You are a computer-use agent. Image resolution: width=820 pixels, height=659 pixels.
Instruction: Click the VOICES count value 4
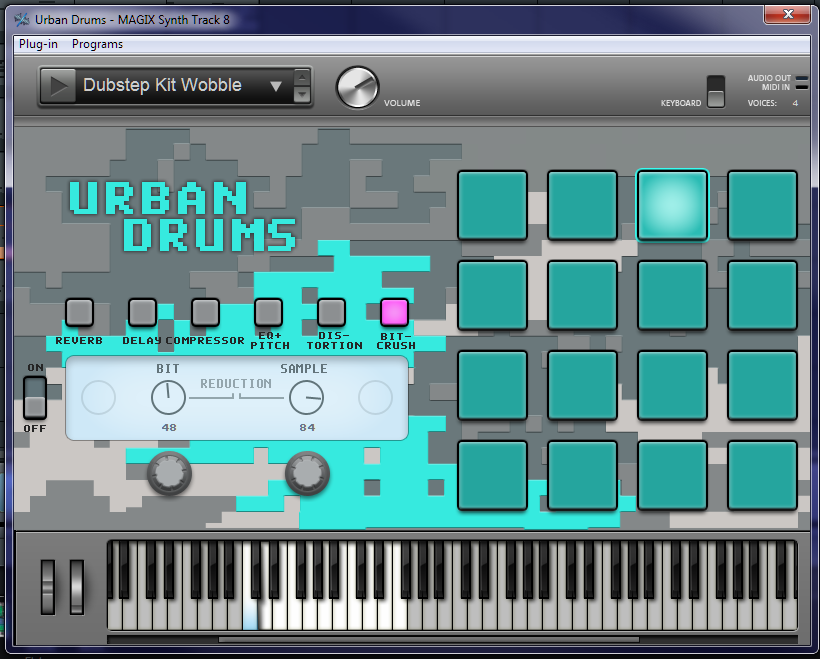pyautogui.click(x=795, y=103)
